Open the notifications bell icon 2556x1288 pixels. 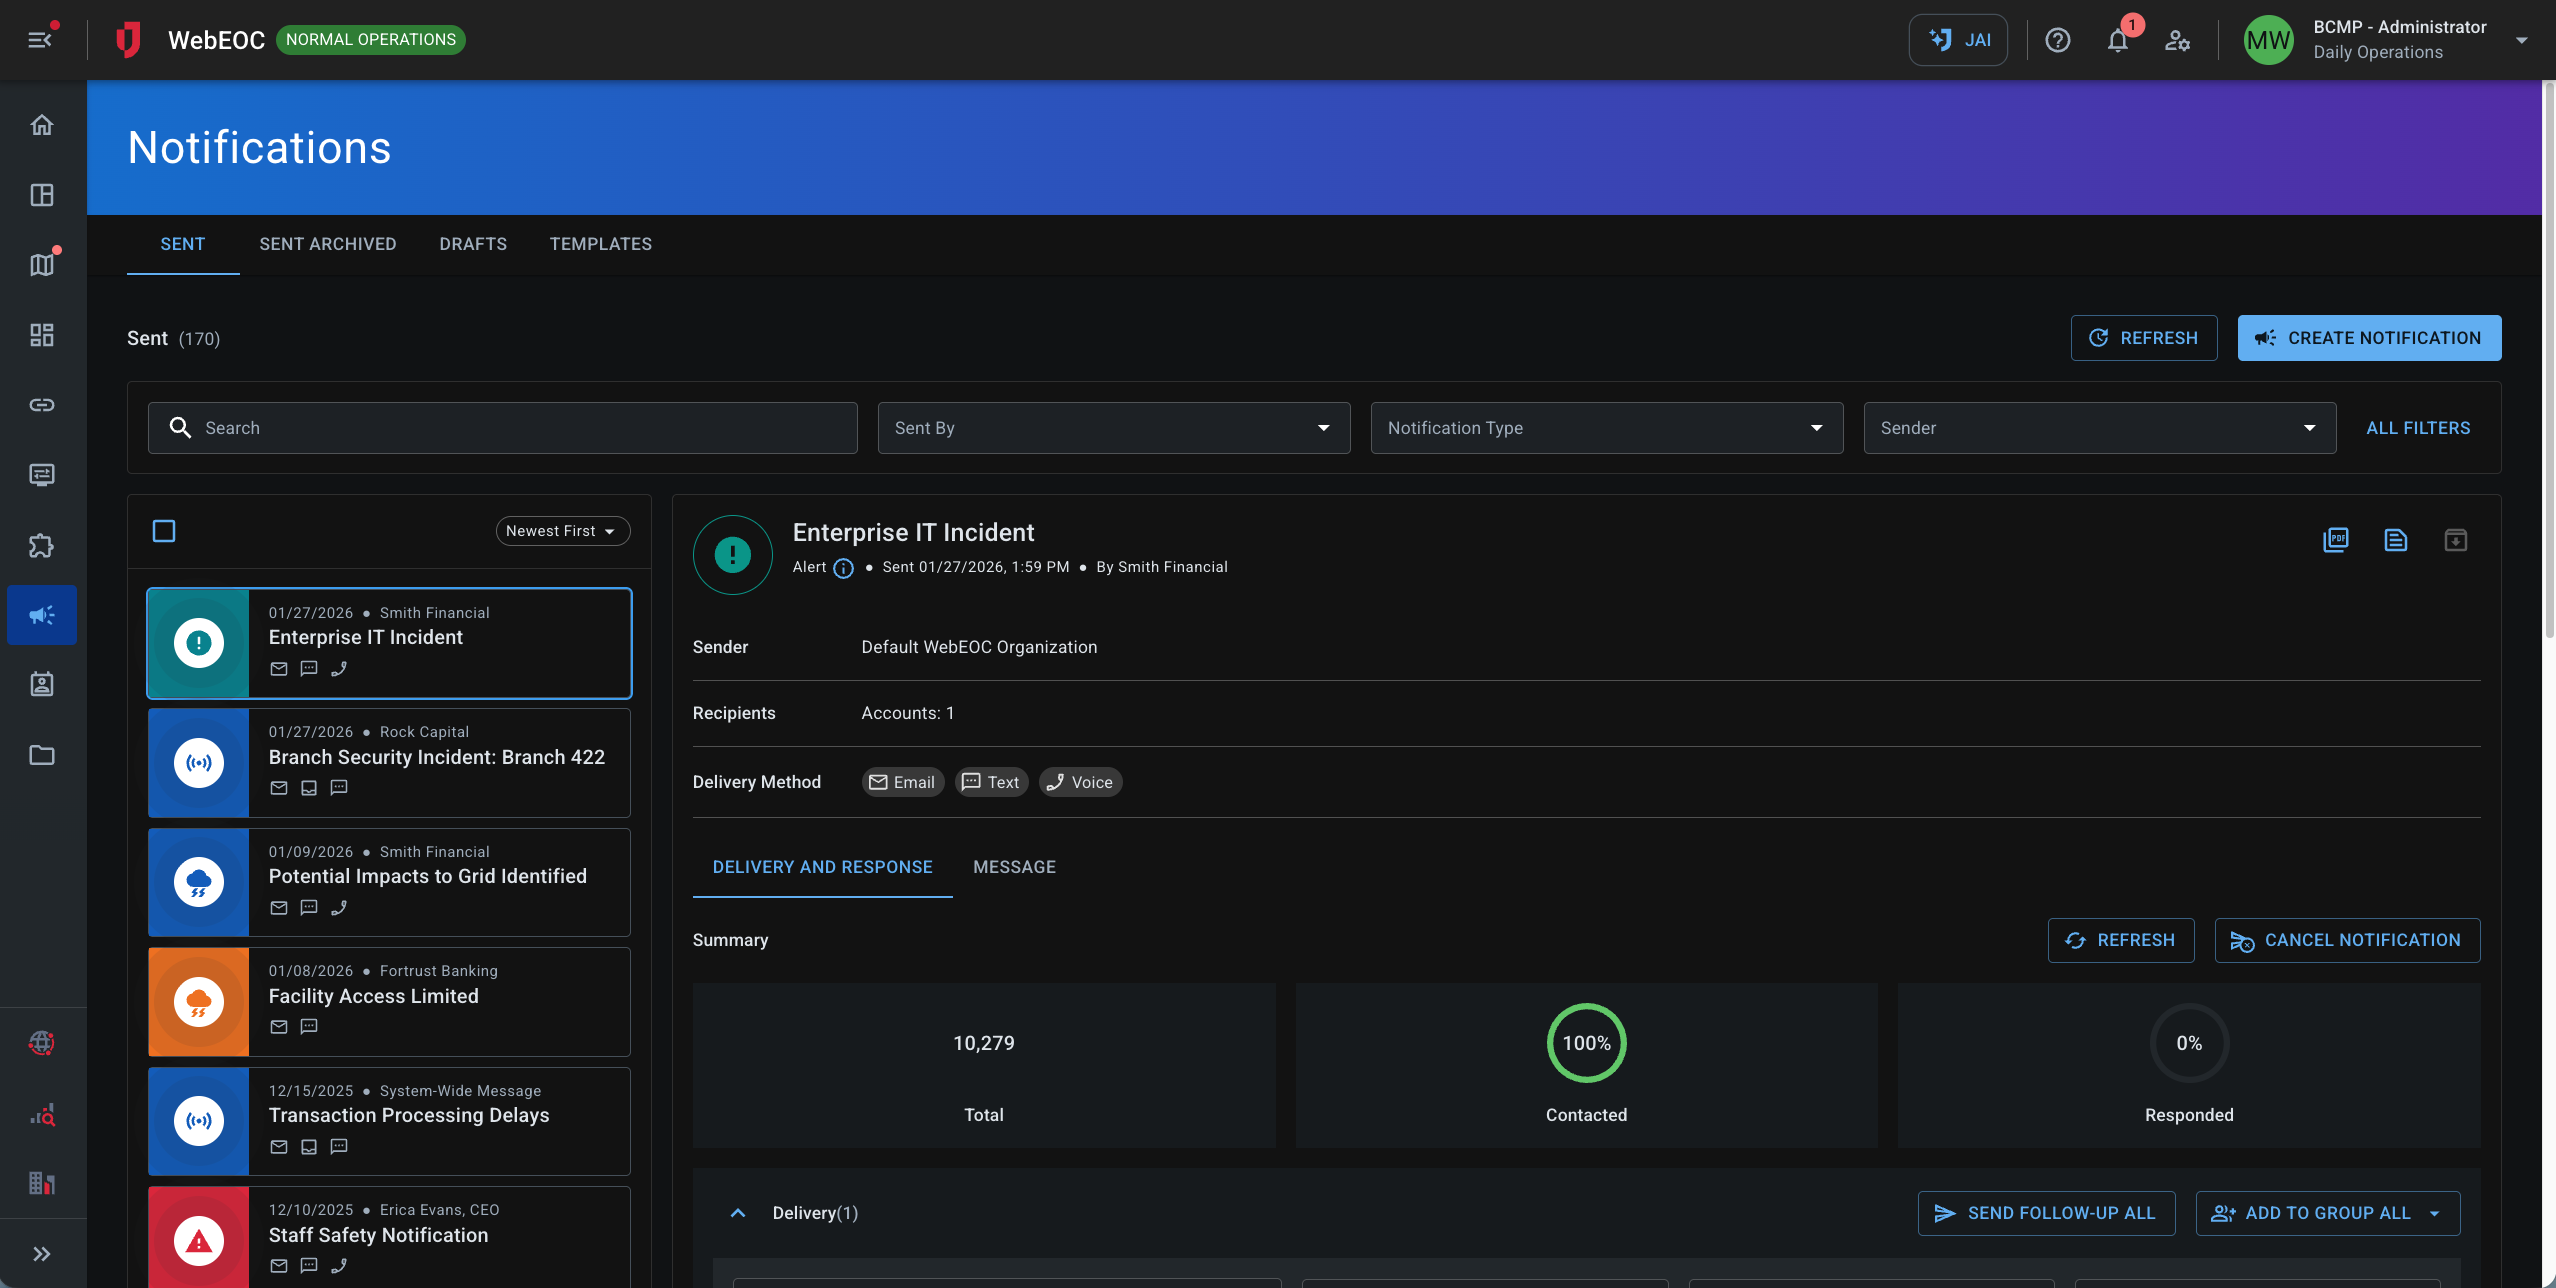pos(2117,40)
